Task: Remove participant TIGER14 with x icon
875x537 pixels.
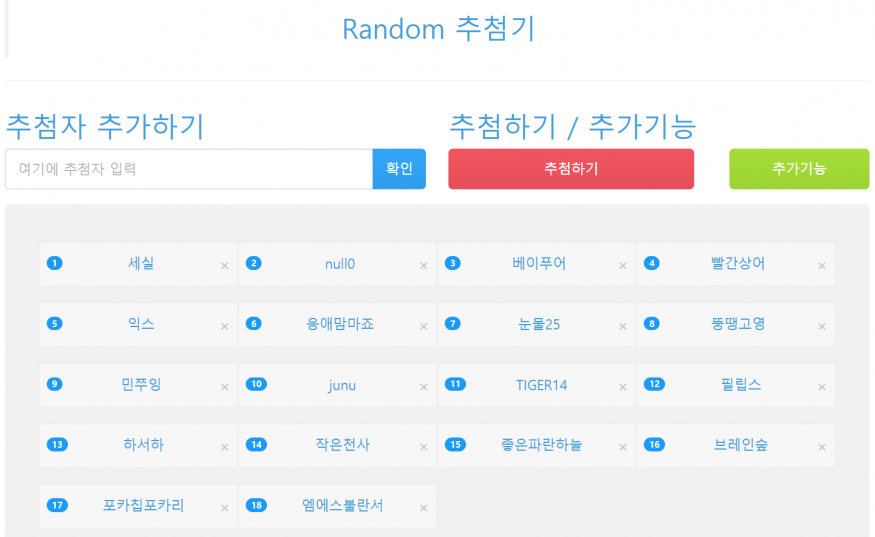Action: 622,387
